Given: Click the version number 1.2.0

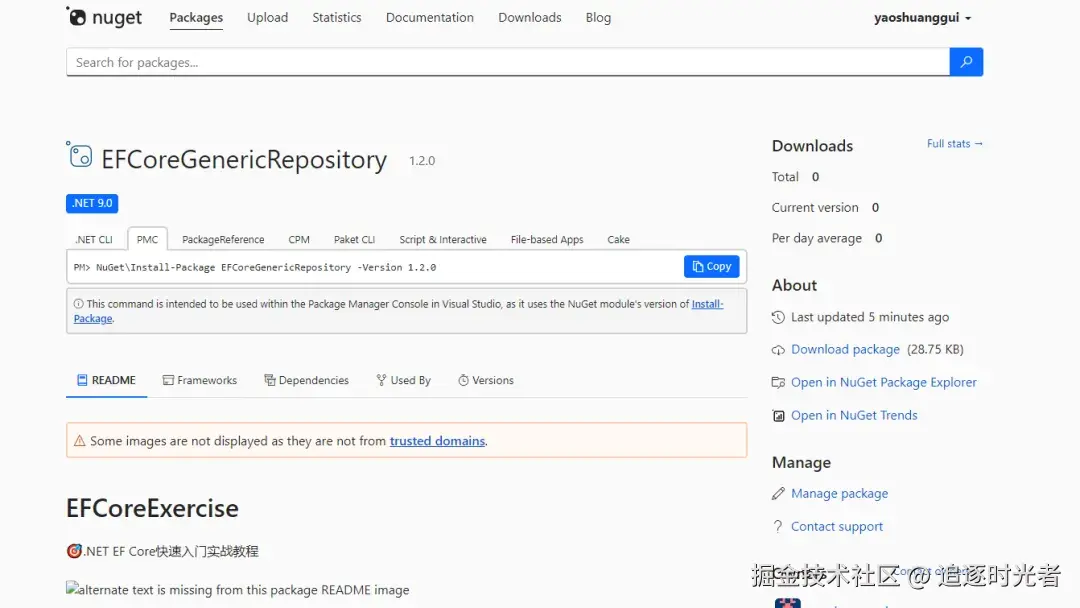Looking at the screenshot, I should [x=422, y=160].
